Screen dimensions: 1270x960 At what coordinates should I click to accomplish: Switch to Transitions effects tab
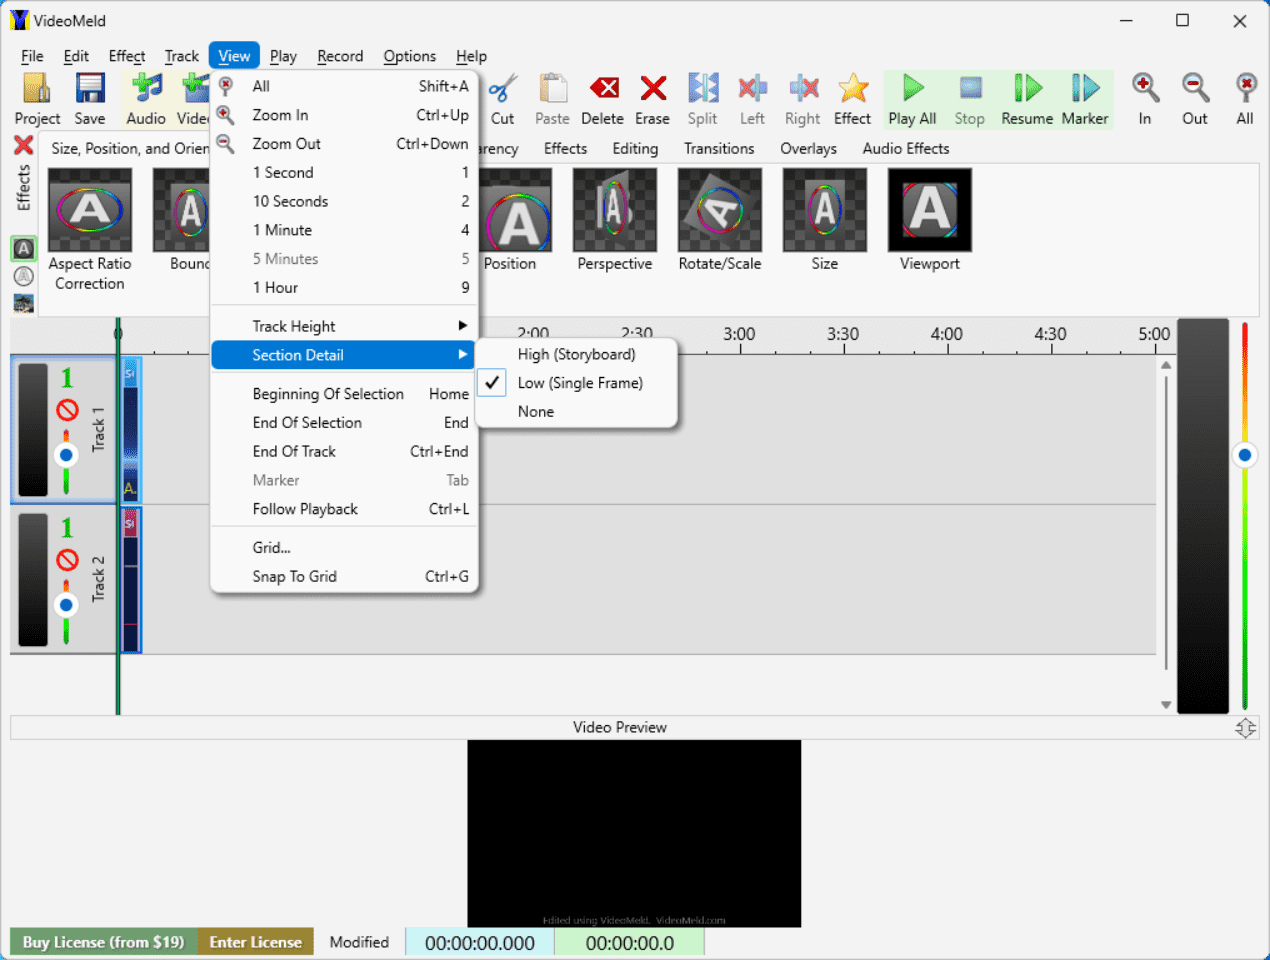pos(719,148)
